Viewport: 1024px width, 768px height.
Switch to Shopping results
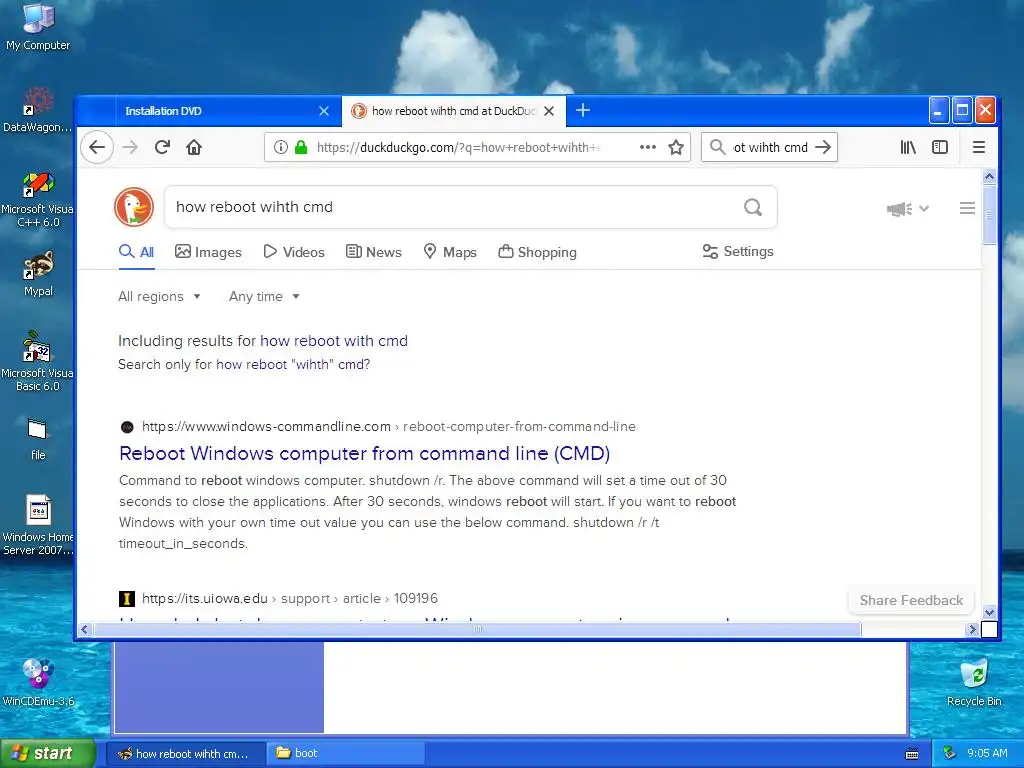537,252
